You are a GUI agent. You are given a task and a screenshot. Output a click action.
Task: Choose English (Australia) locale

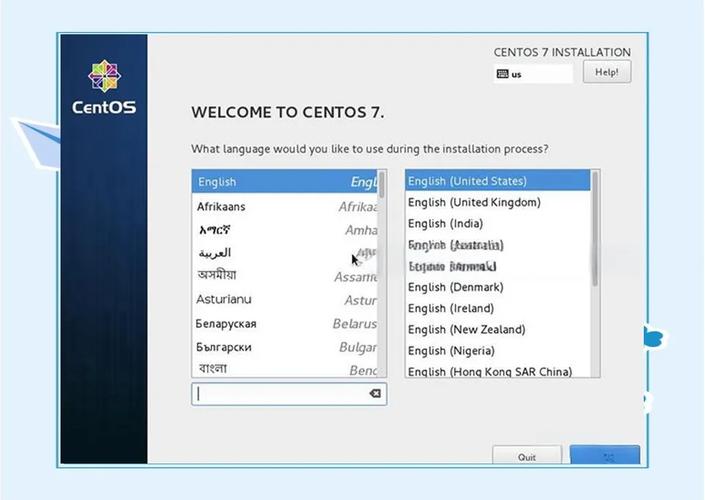(498, 245)
